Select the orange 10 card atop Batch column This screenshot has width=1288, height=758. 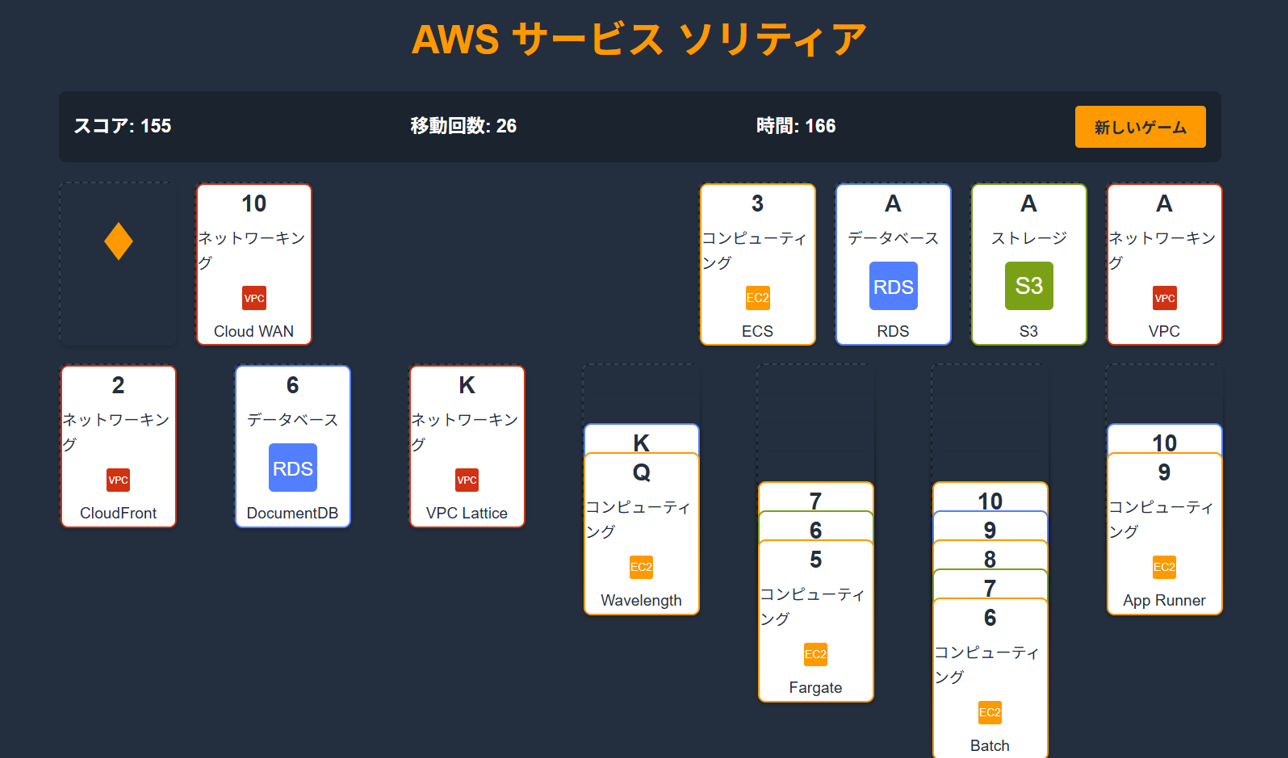tap(990, 497)
